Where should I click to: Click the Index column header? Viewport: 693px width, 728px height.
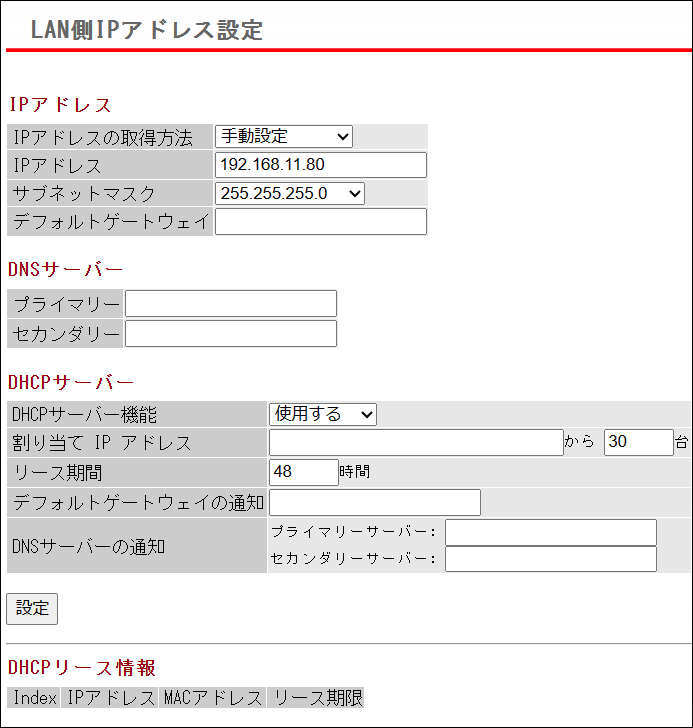coord(34,698)
